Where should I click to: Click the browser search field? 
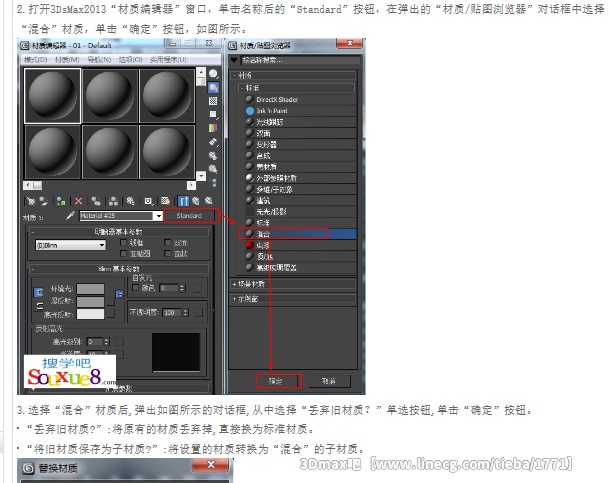[300, 60]
